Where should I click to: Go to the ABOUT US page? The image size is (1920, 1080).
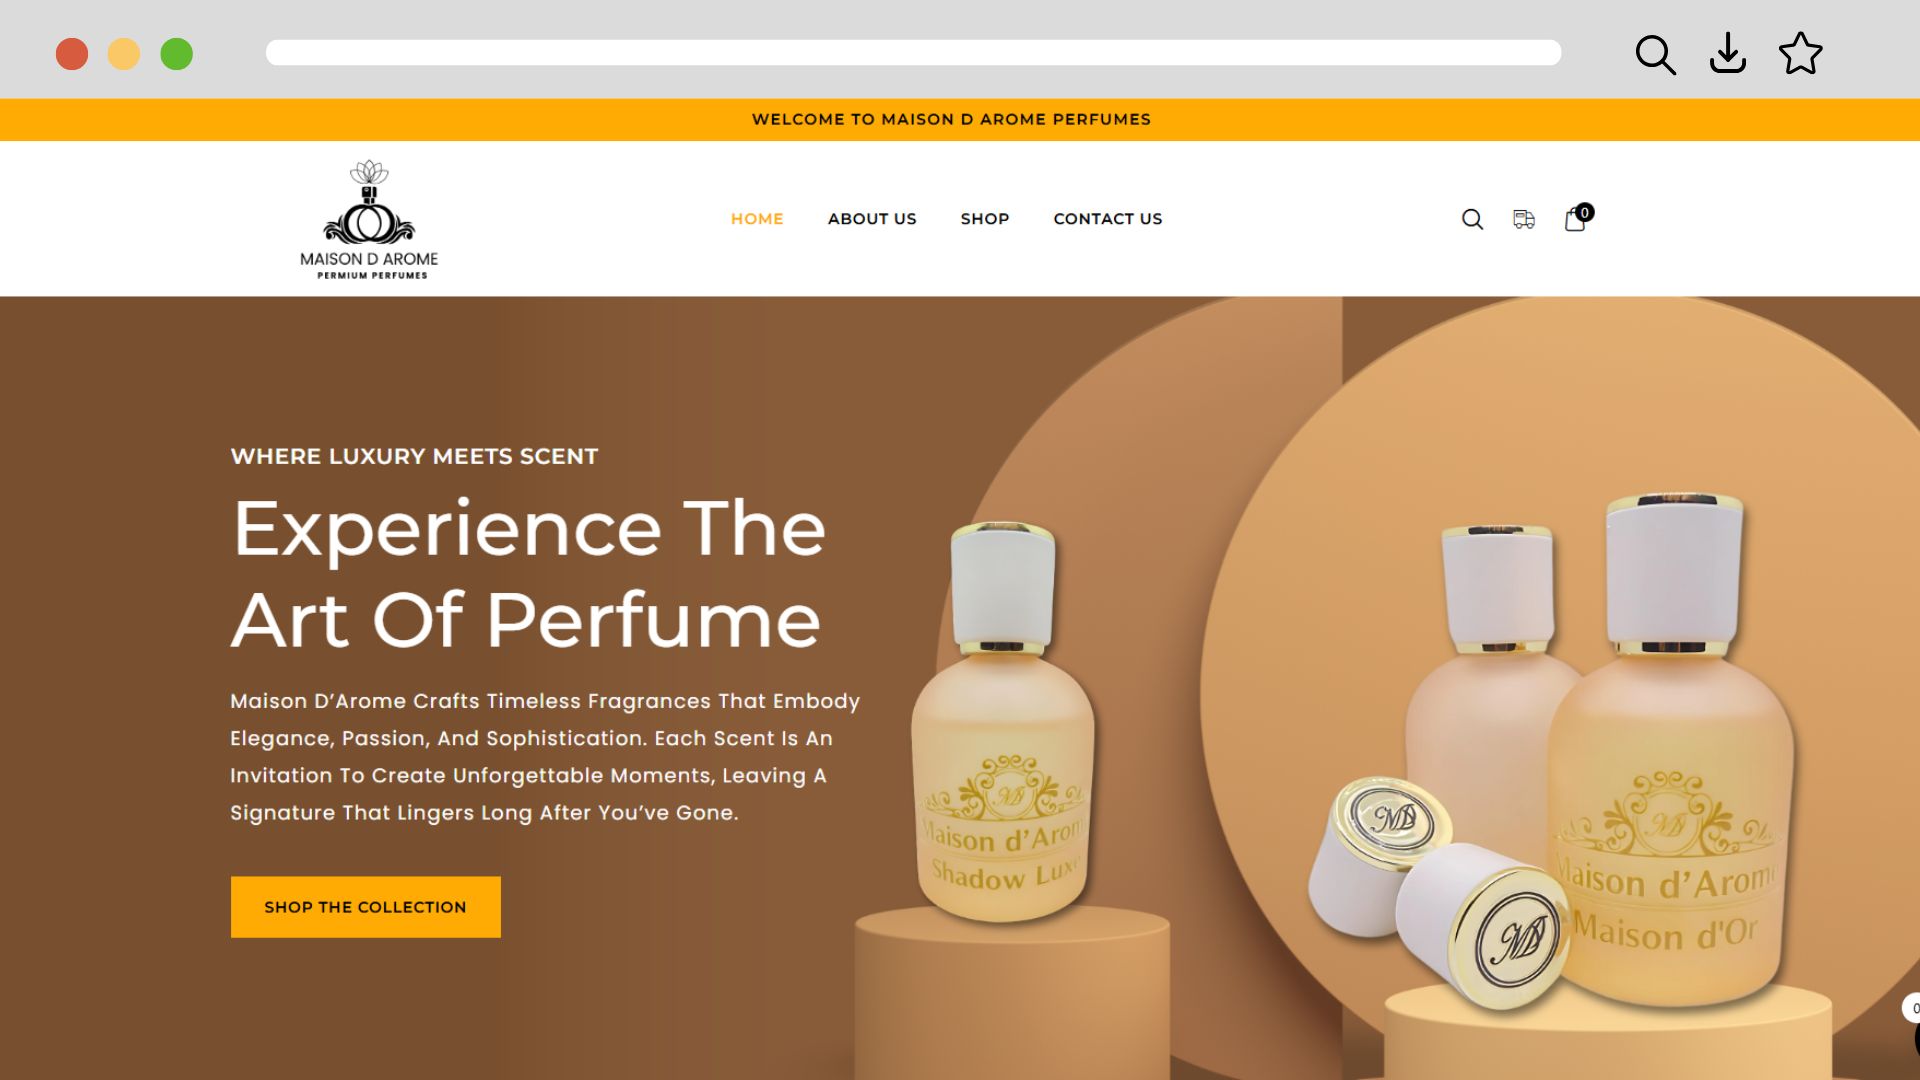click(x=872, y=219)
